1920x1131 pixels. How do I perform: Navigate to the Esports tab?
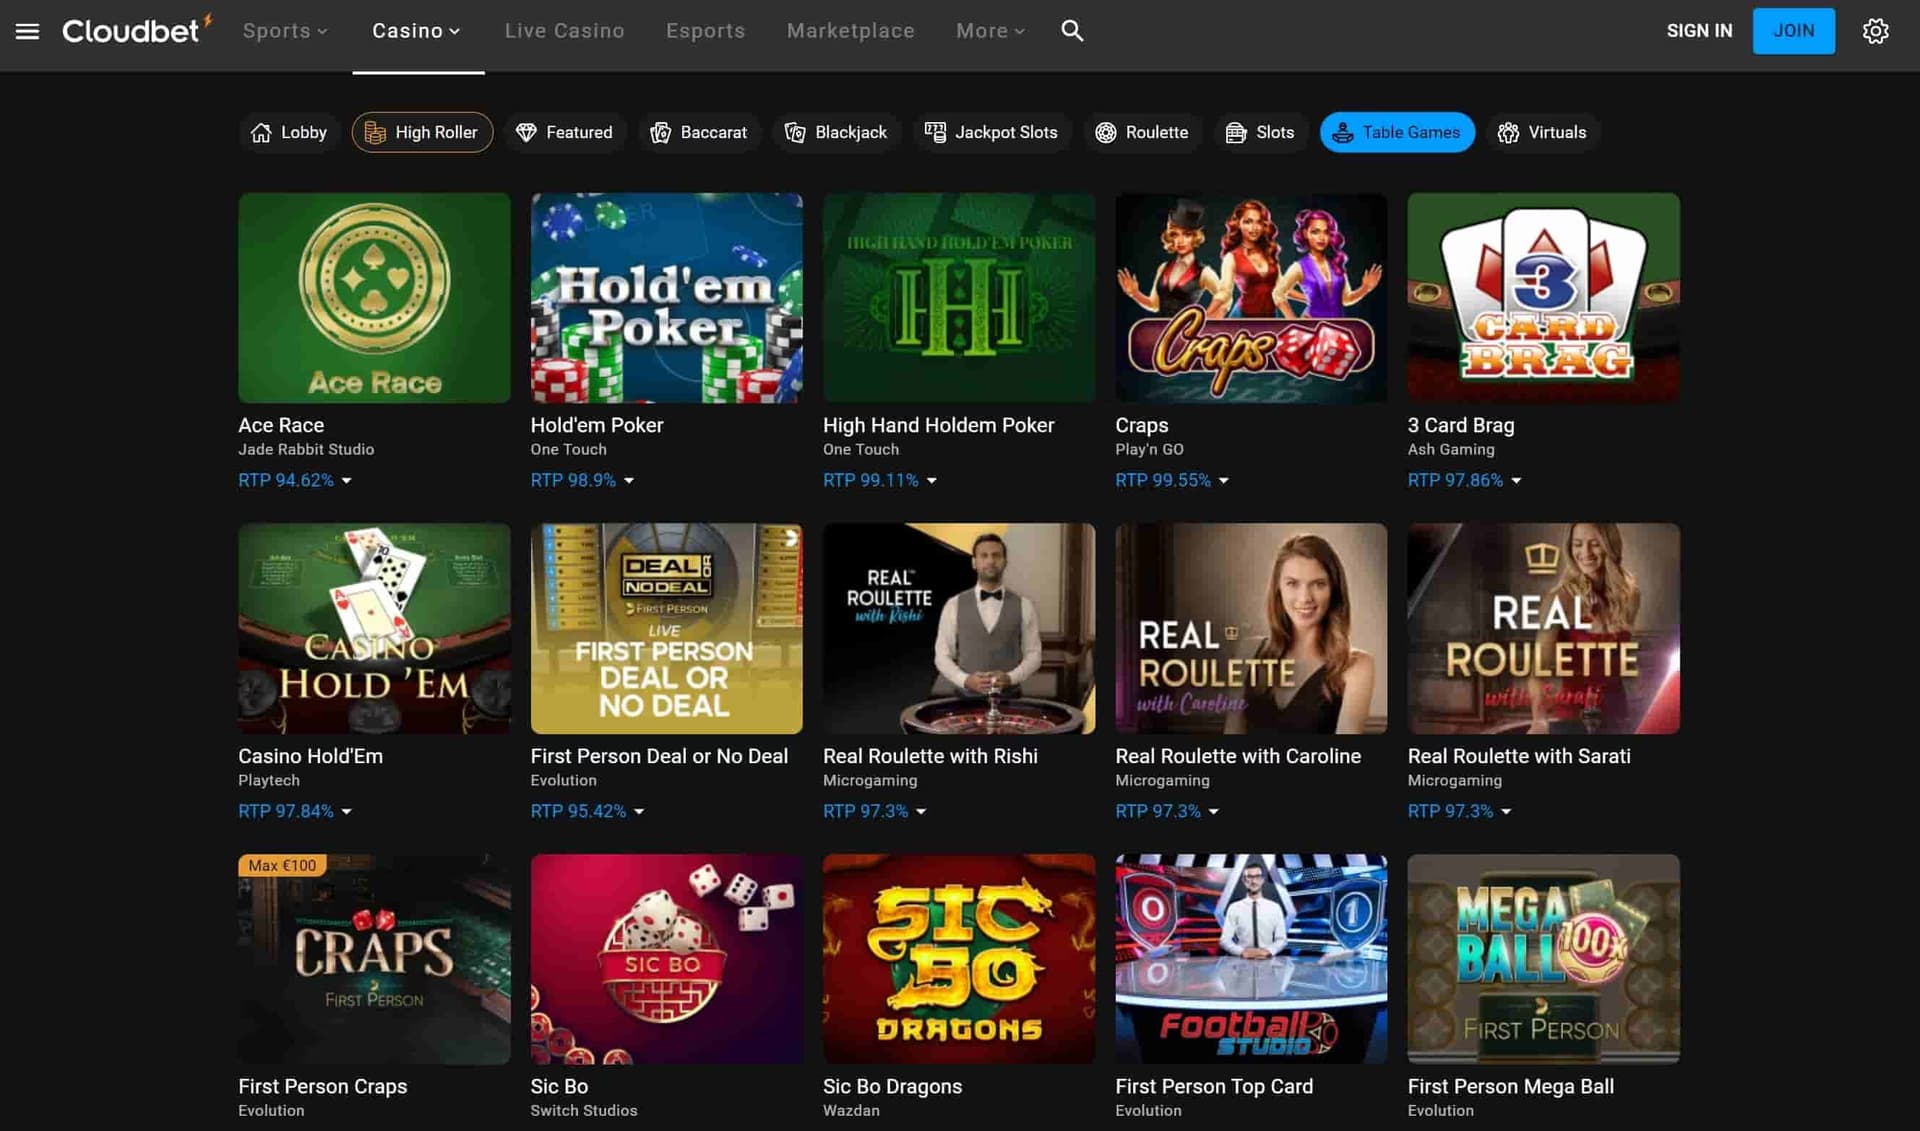[705, 31]
